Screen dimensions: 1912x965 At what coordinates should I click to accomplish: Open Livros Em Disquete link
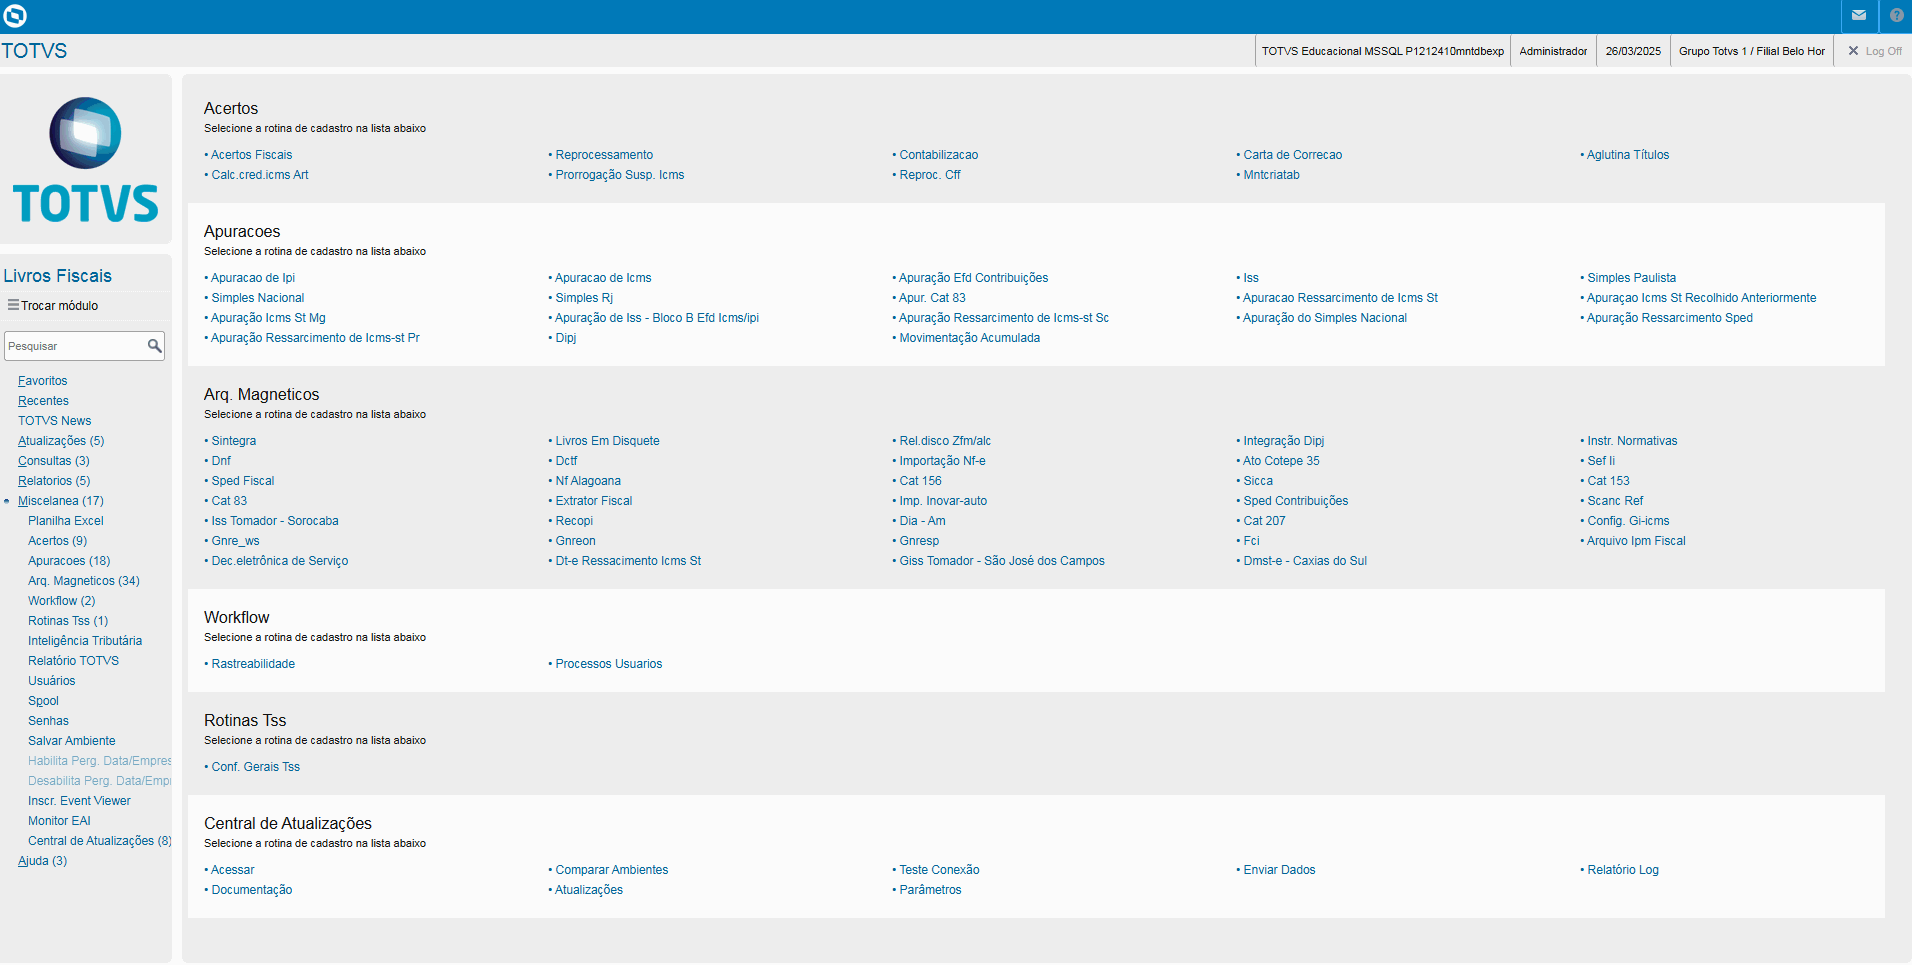coord(608,441)
